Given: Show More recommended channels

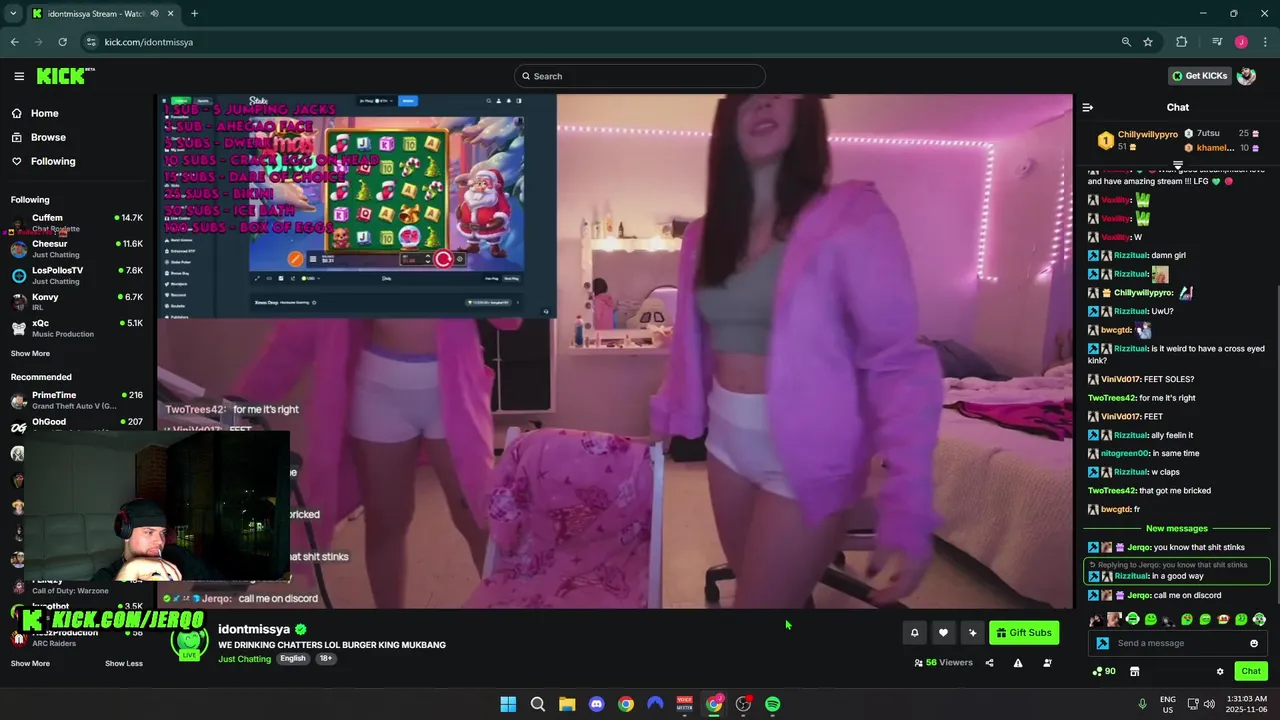Looking at the screenshot, I should click(x=30, y=663).
